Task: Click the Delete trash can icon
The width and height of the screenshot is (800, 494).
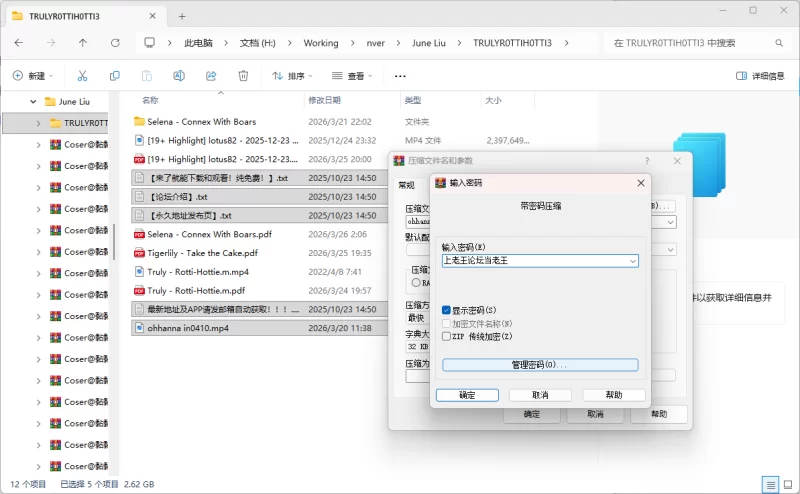Action: coord(243,76)
